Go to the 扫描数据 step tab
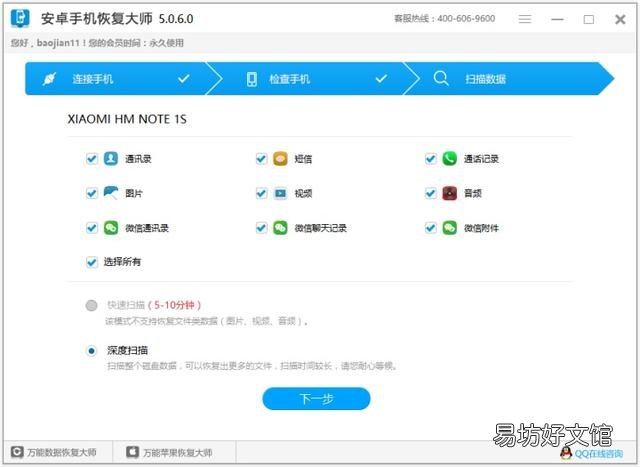Screen dimensions: 640x467 point(510,78)
